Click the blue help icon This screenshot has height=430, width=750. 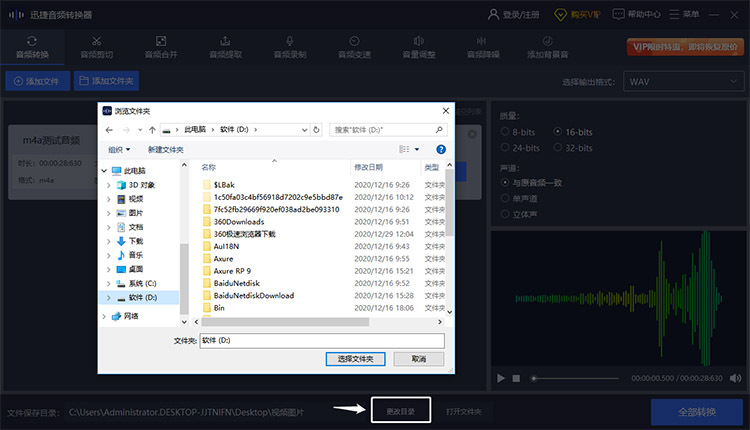click(x=441, y=149)
